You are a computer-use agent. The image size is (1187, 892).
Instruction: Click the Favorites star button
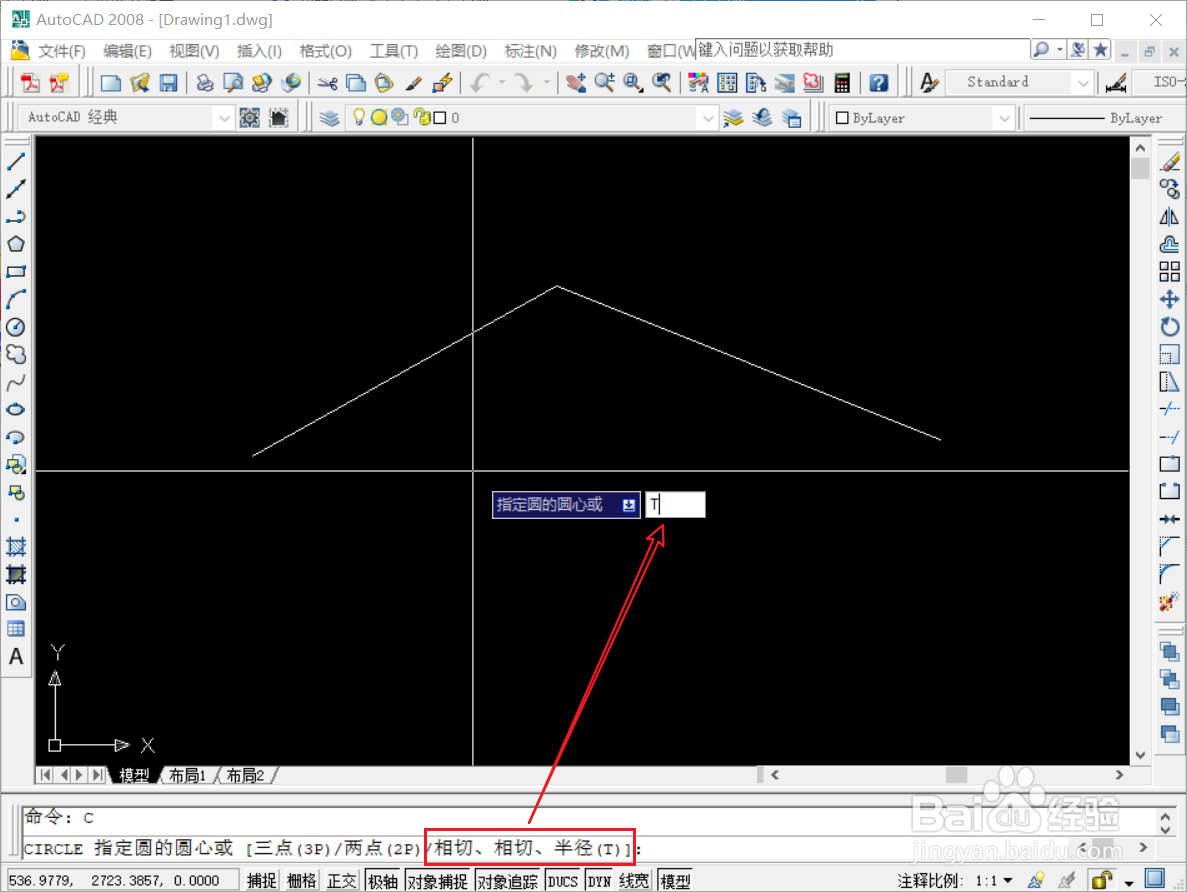click(1101, 50)
